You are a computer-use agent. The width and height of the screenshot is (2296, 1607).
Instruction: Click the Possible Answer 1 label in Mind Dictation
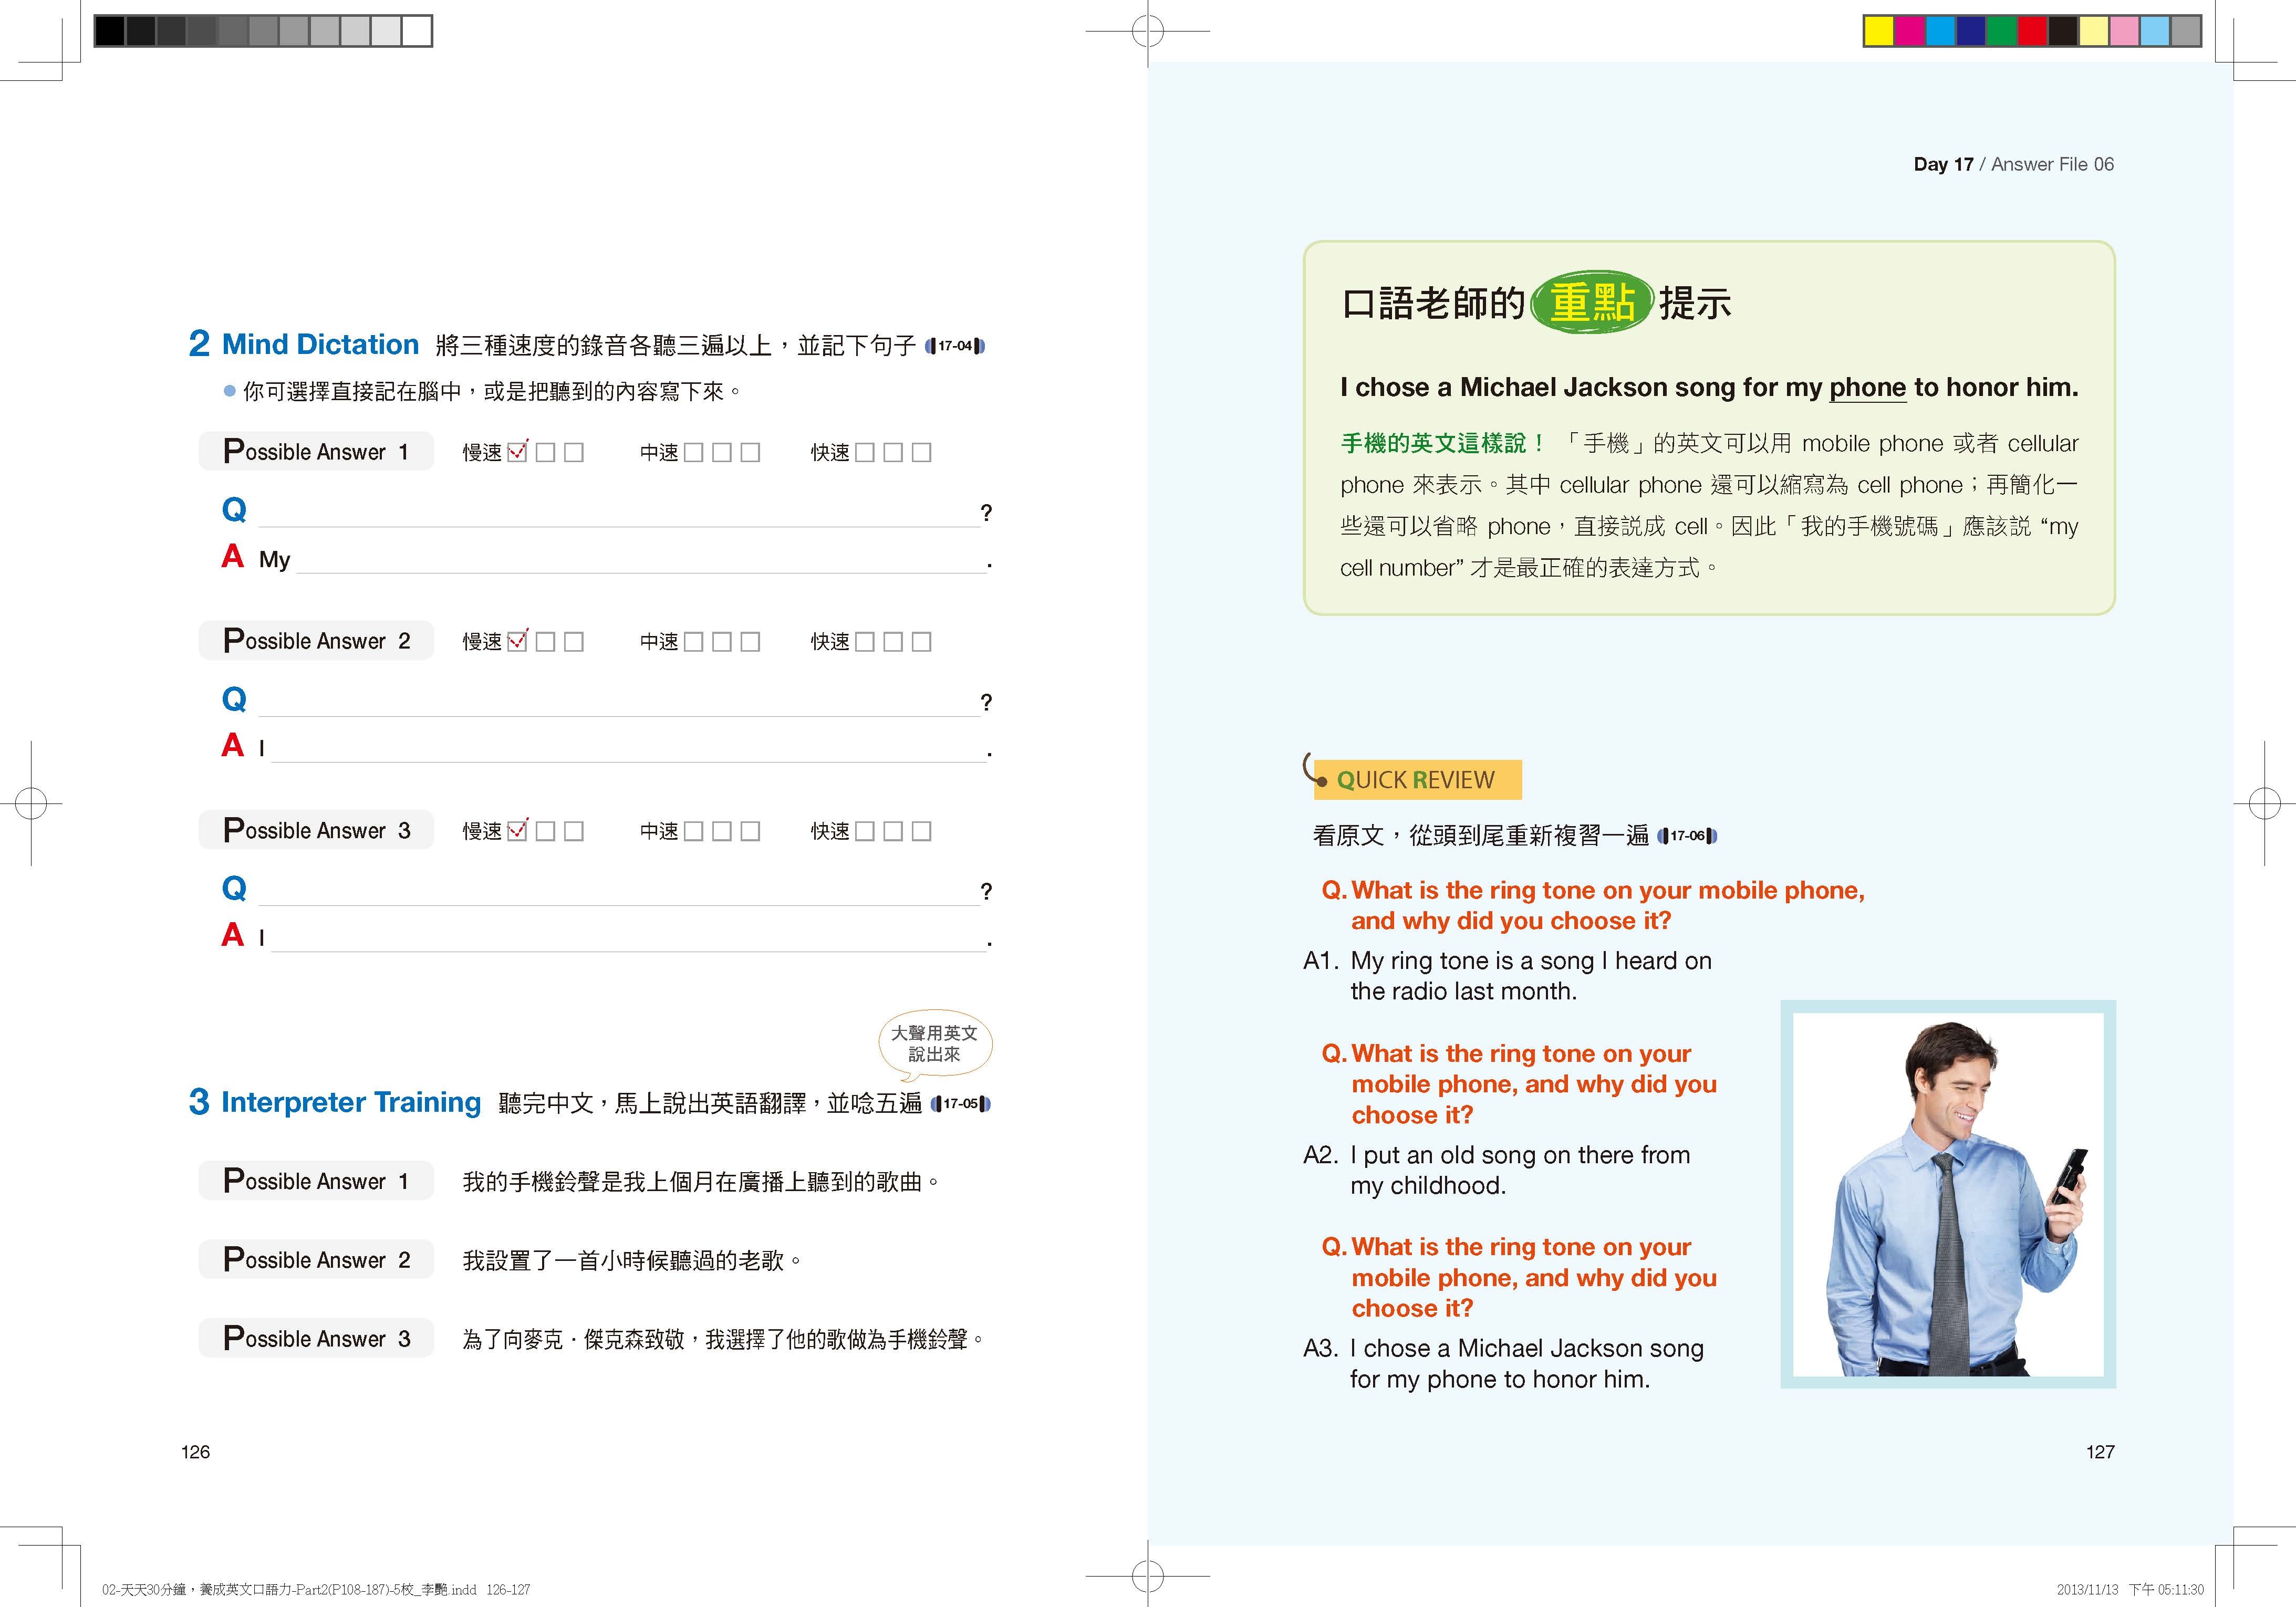click(x=316, y=451)
